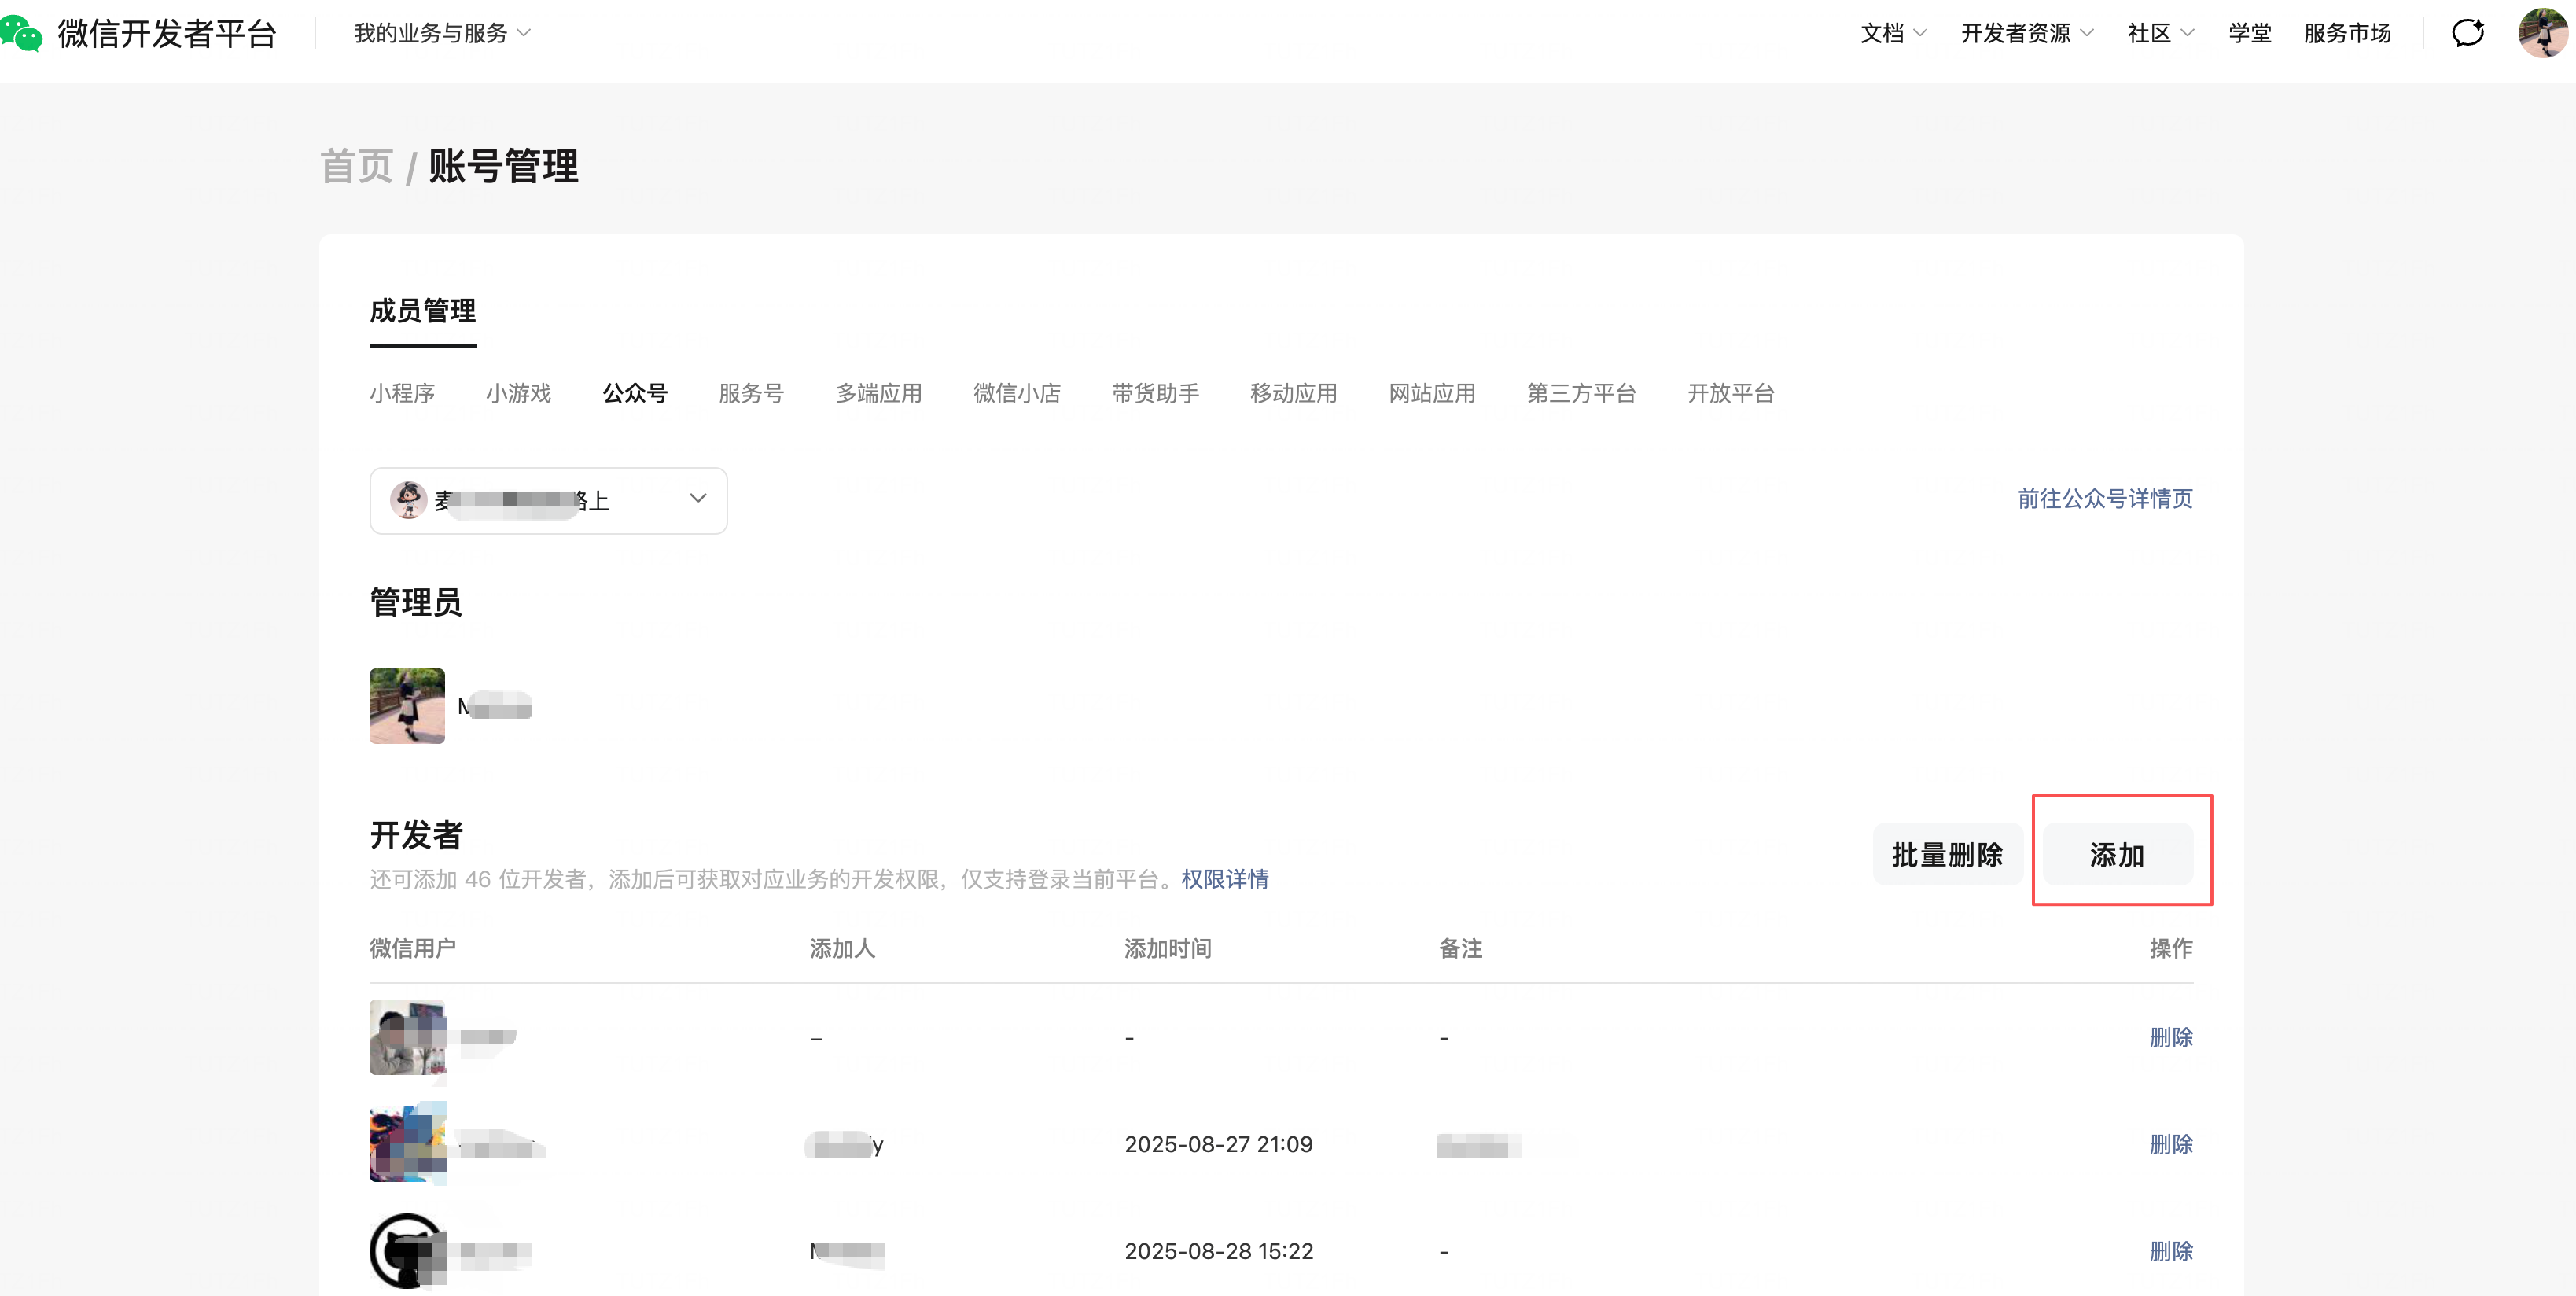Click the 添加 developer button

[x=2117, y=855]
